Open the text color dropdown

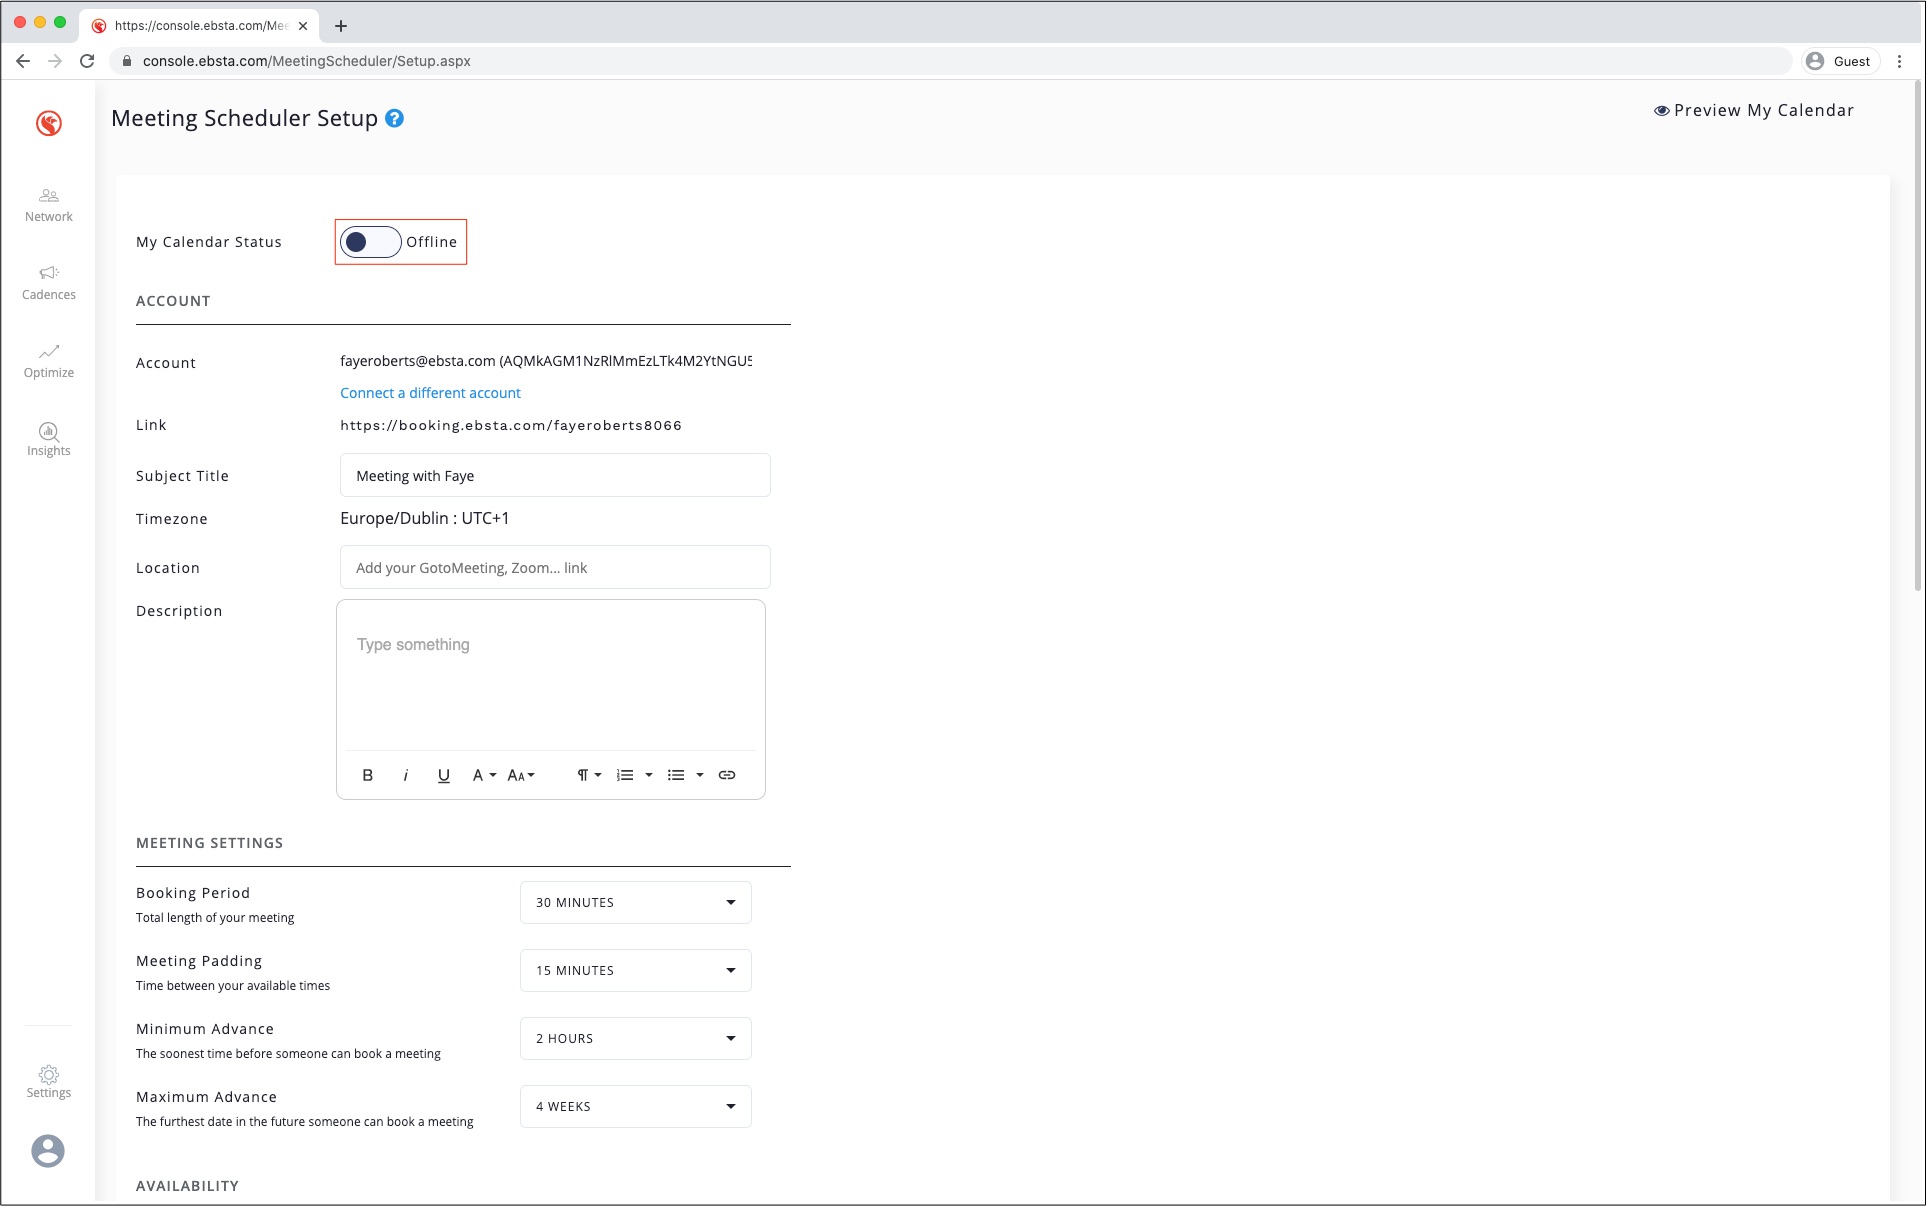[484, 775]
